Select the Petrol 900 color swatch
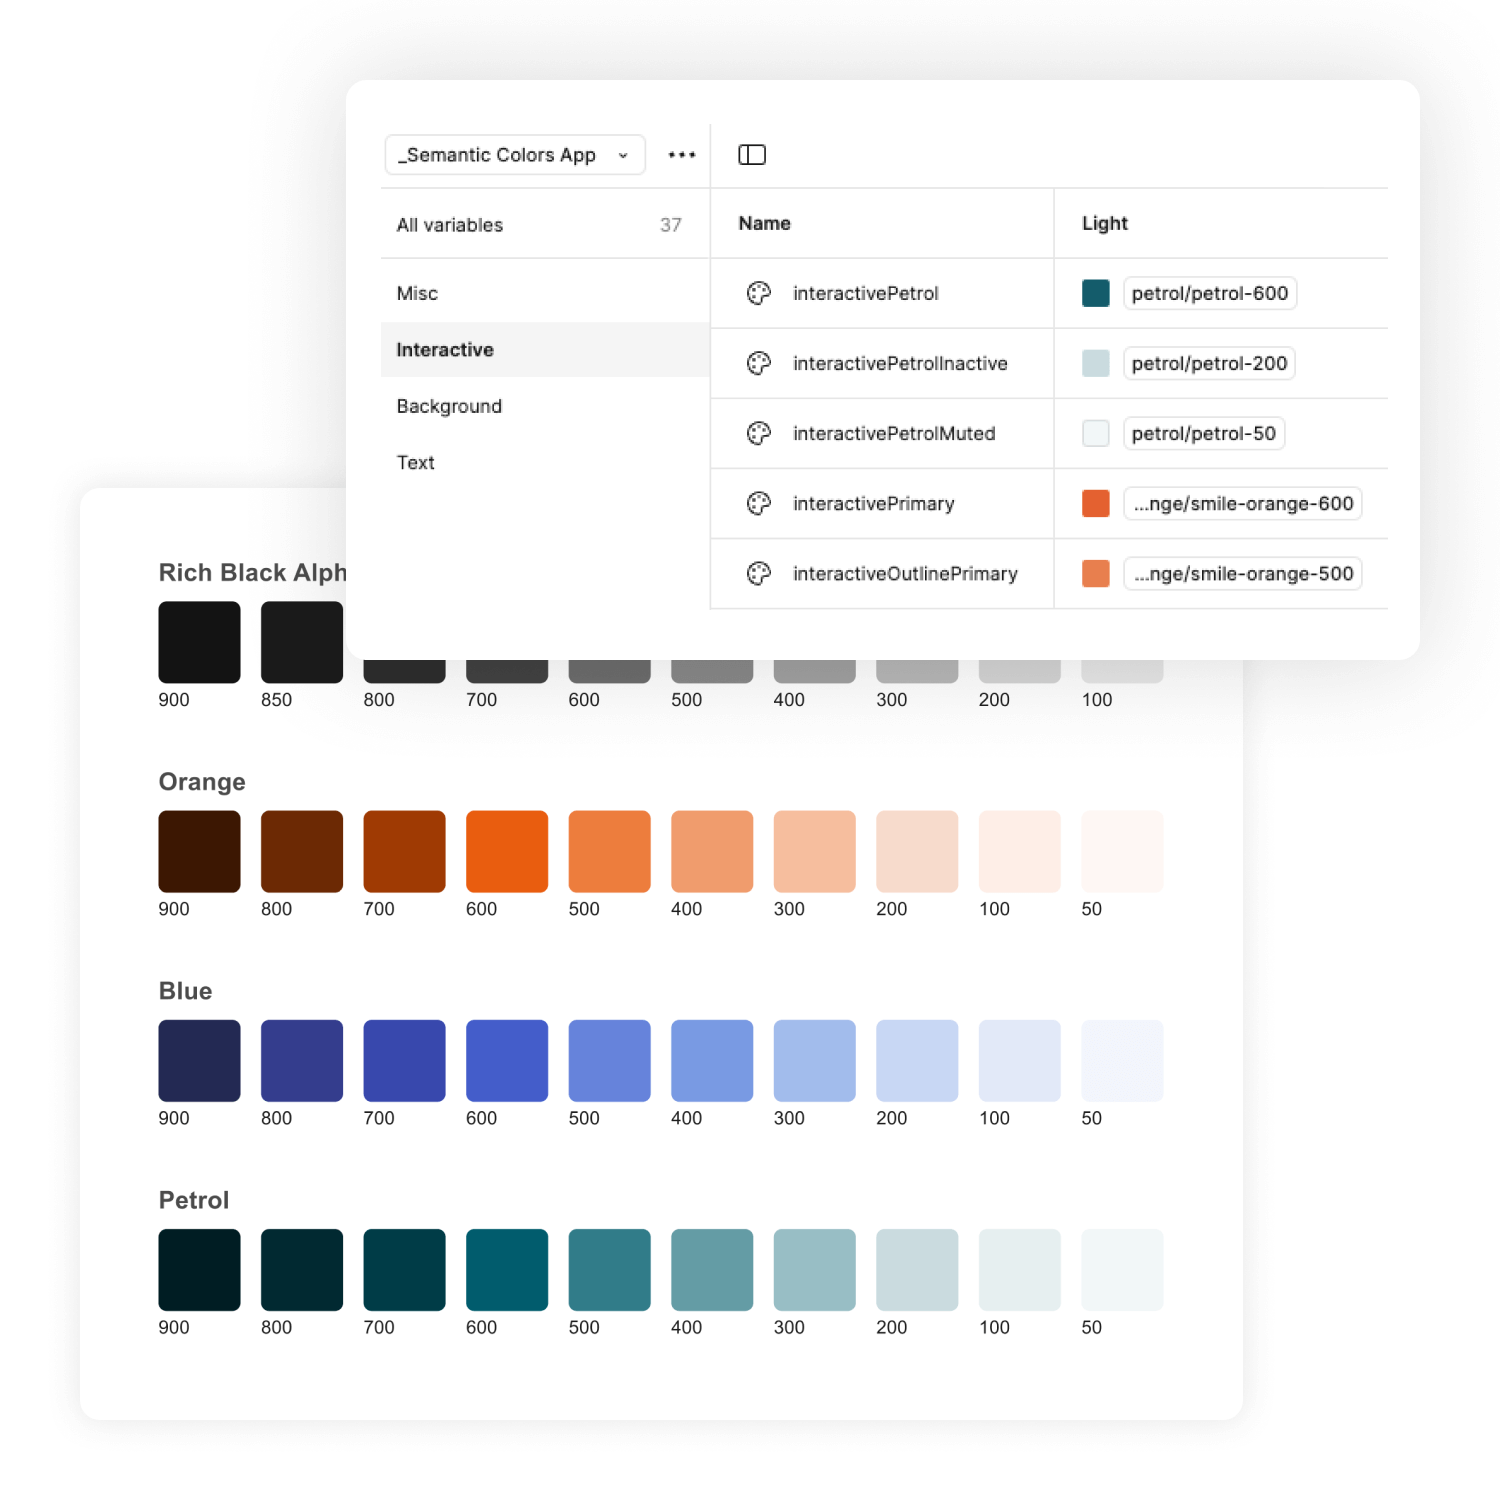Viewport: 1500px width, 1500px height. (199, 1269)
